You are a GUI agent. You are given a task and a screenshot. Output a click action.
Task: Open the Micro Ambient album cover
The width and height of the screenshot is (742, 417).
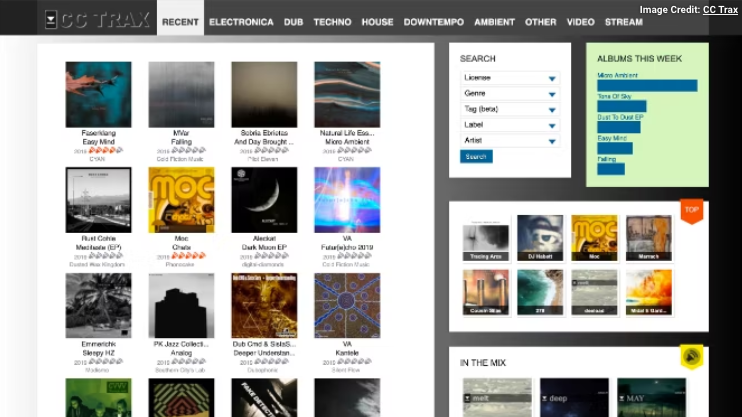click(347, 95)
